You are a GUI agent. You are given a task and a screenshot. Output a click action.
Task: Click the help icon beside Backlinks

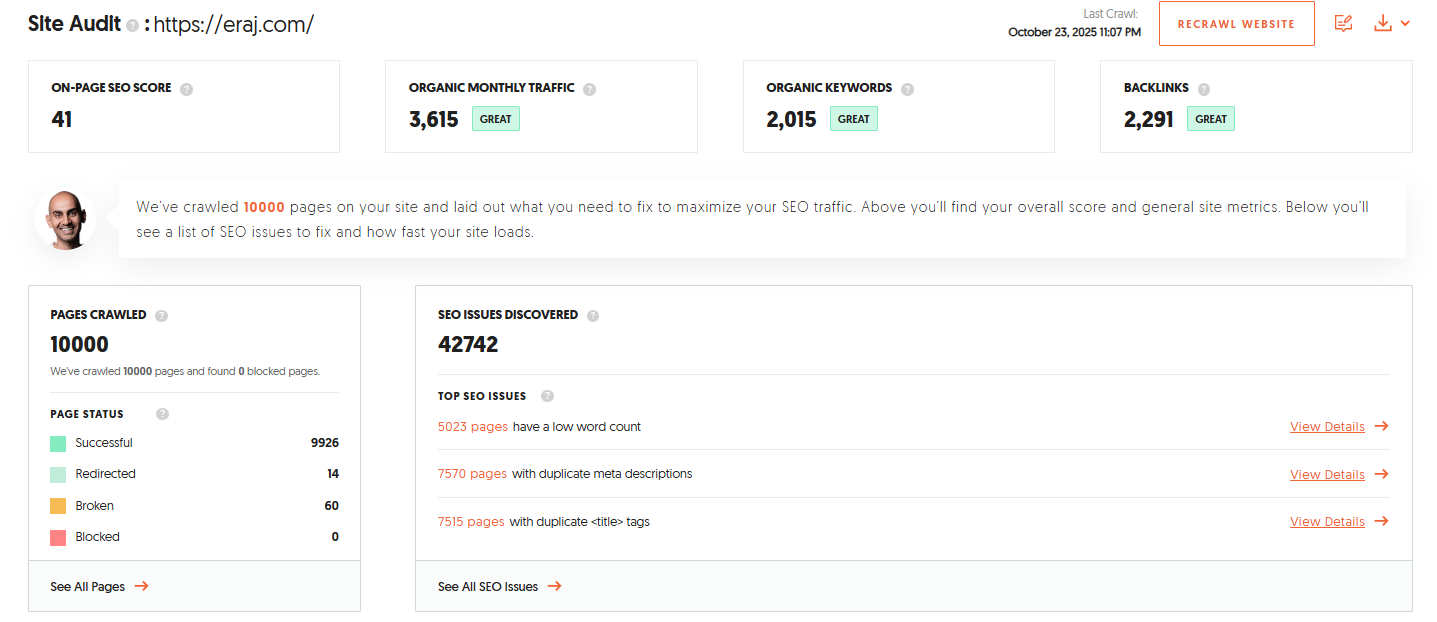[1204, 89]
